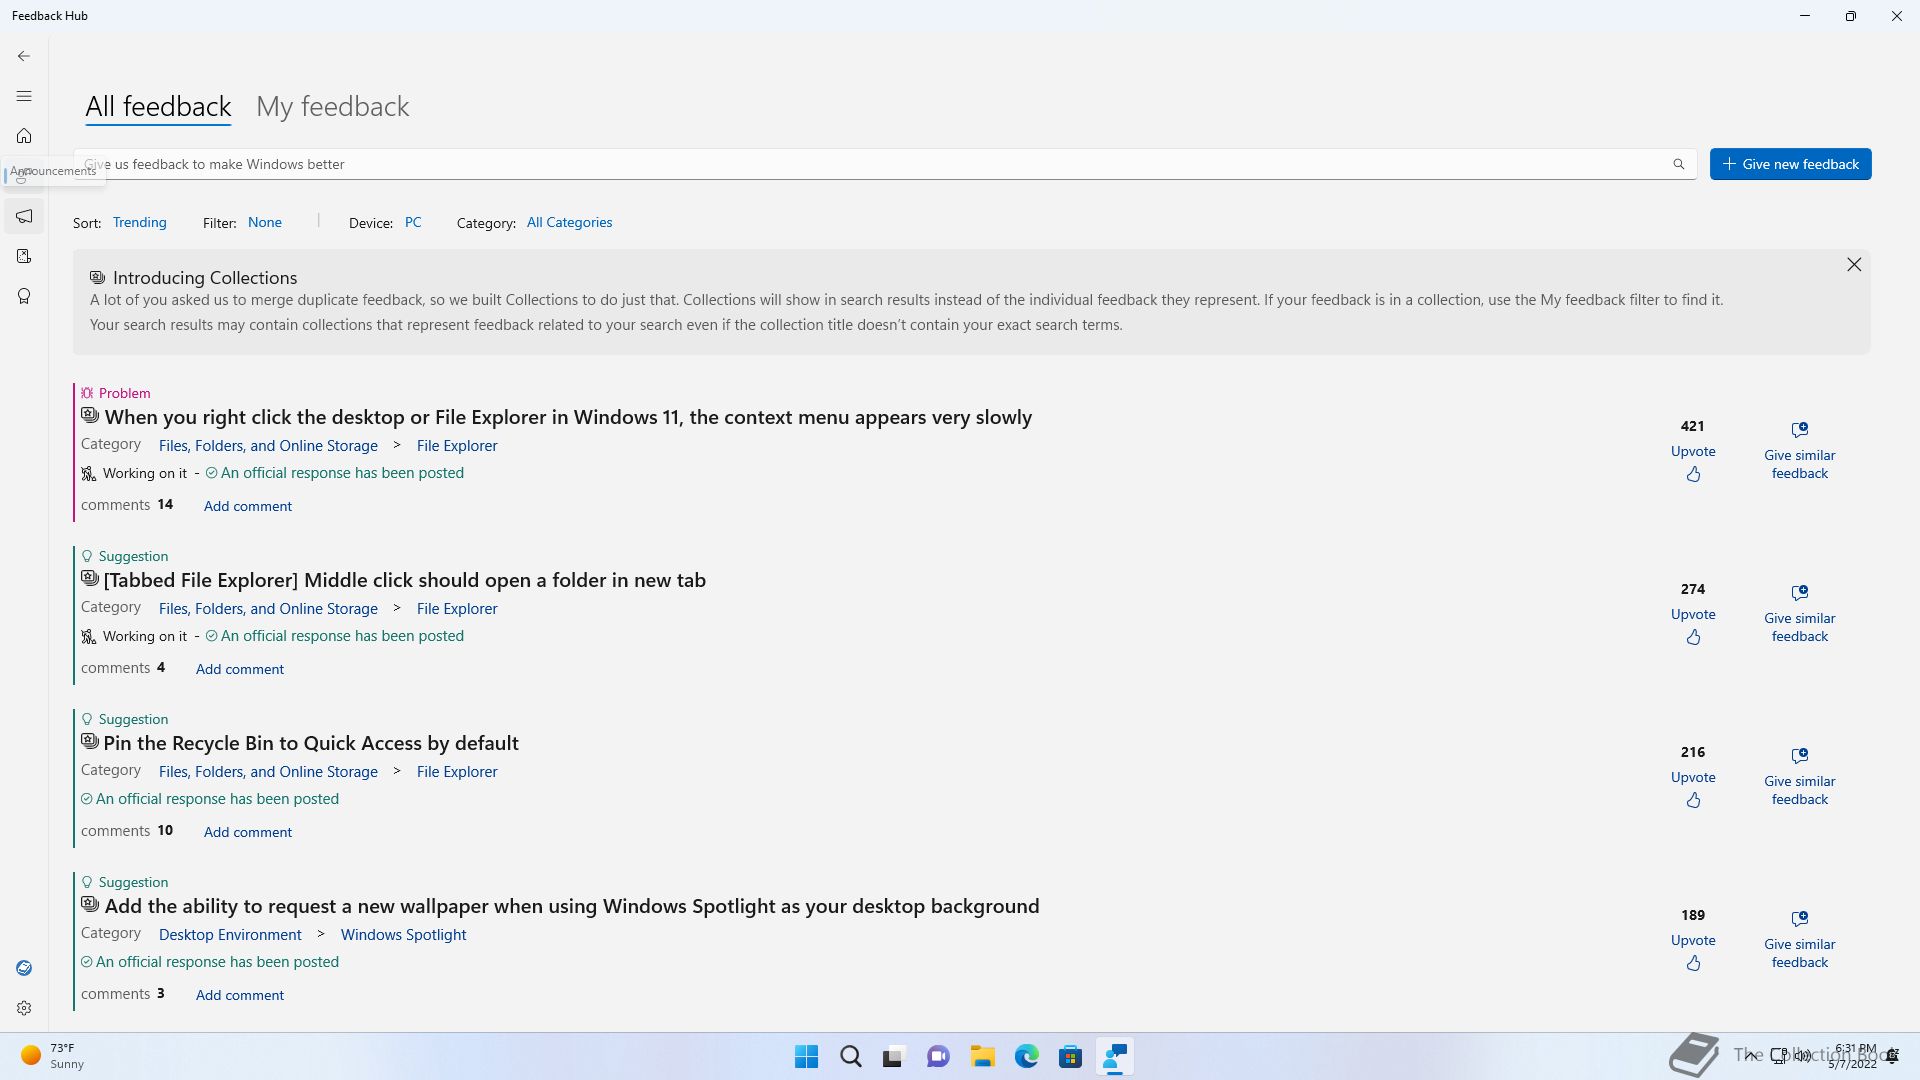Change Category from All Categories
Screen dimensions: 1920x1080
(570, 222)
